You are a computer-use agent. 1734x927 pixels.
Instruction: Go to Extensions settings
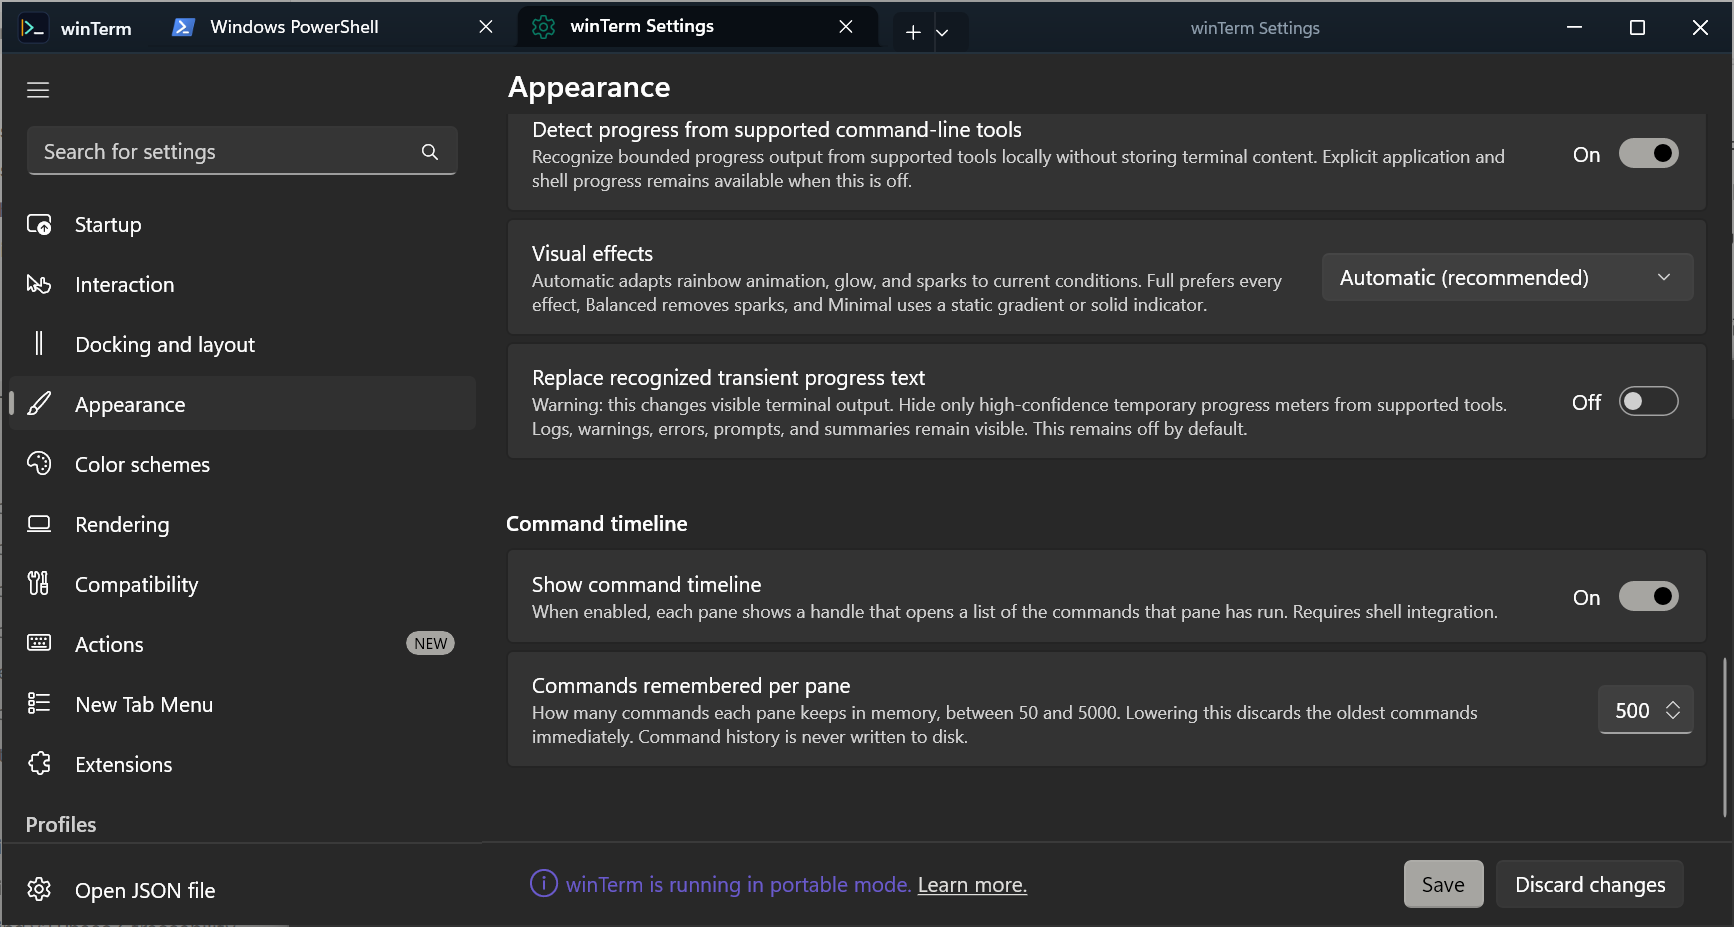pyautogui.click(x=243, y=764)
